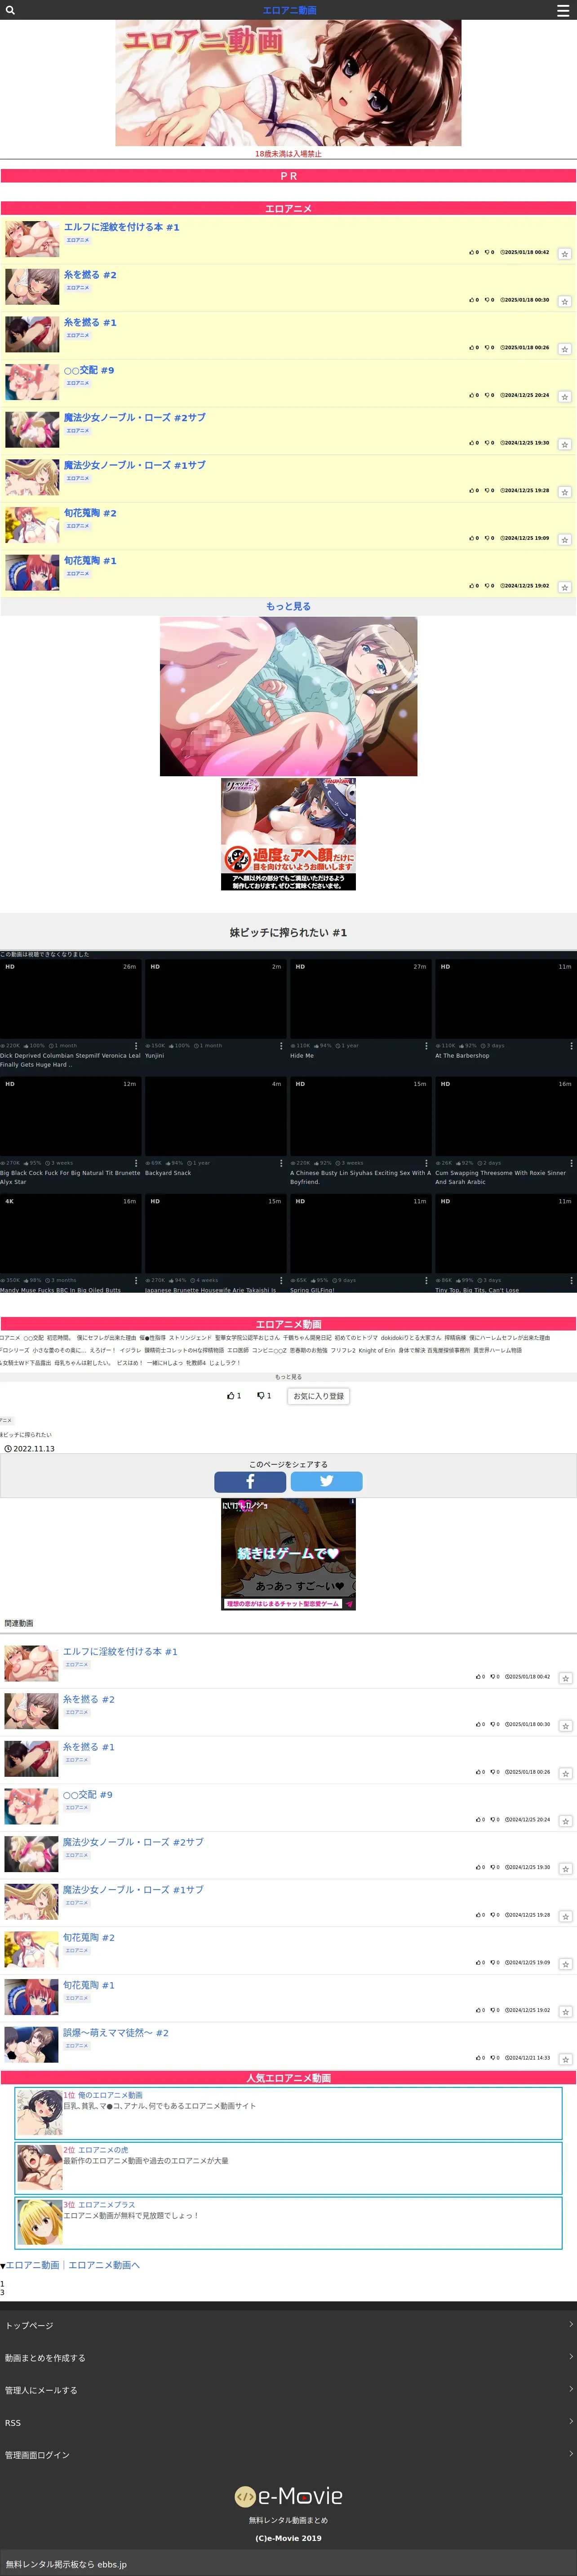Screen dimensions: 577x2576
Task: Click thumbnail of 旬花蒐陶 #1 in related videos
Action: [31, 1996]
